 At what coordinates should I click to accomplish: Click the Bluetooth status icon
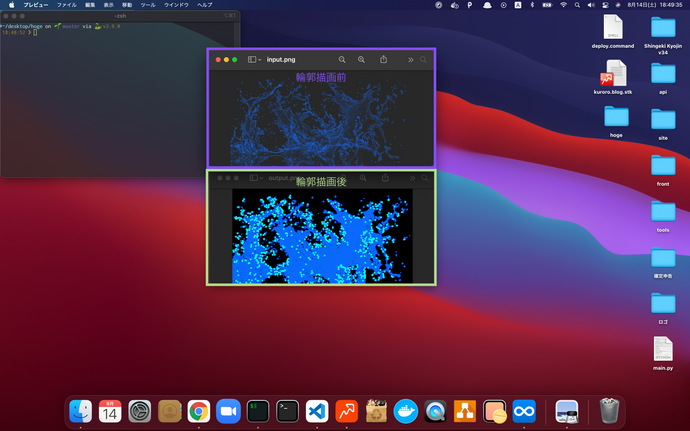532,5
